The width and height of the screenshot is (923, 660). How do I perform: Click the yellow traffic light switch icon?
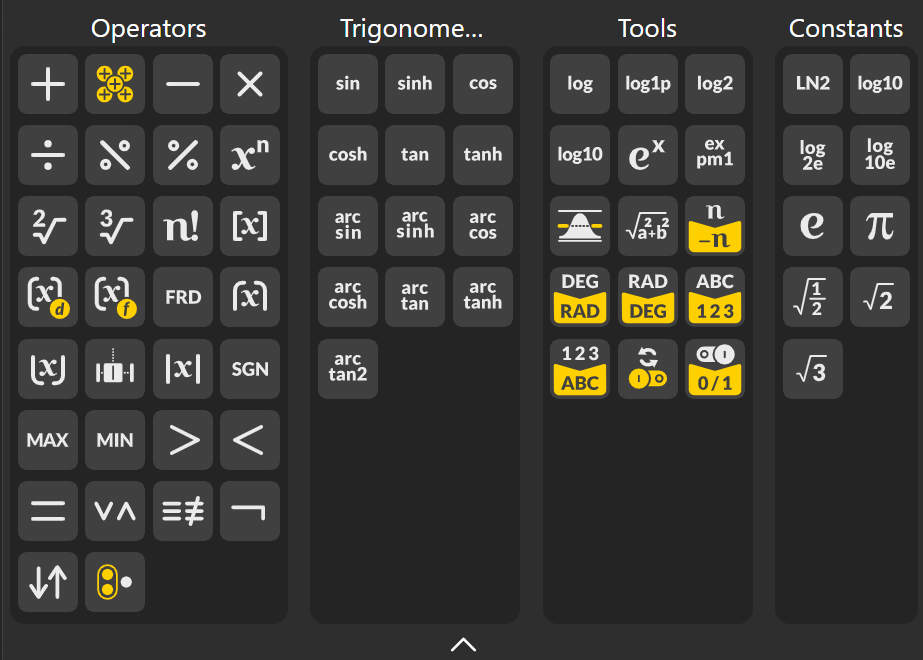coord(115,582)
